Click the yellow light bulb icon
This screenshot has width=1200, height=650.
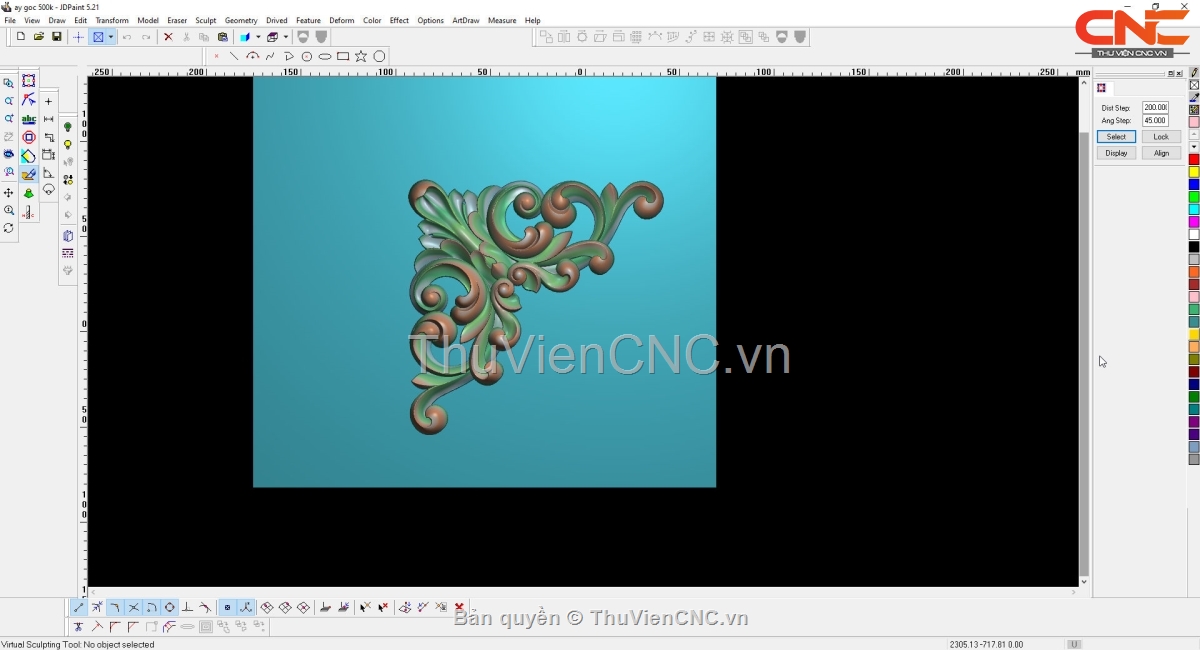click(68, 145)
